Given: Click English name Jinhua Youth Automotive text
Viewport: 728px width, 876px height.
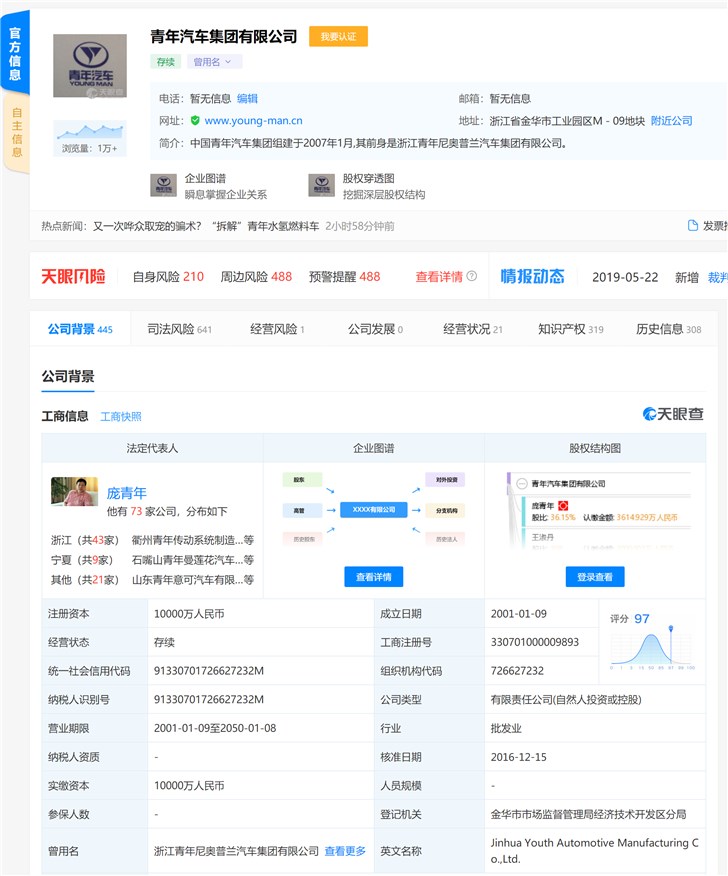Looking at the screenshot, I should [x=594, y=851].
